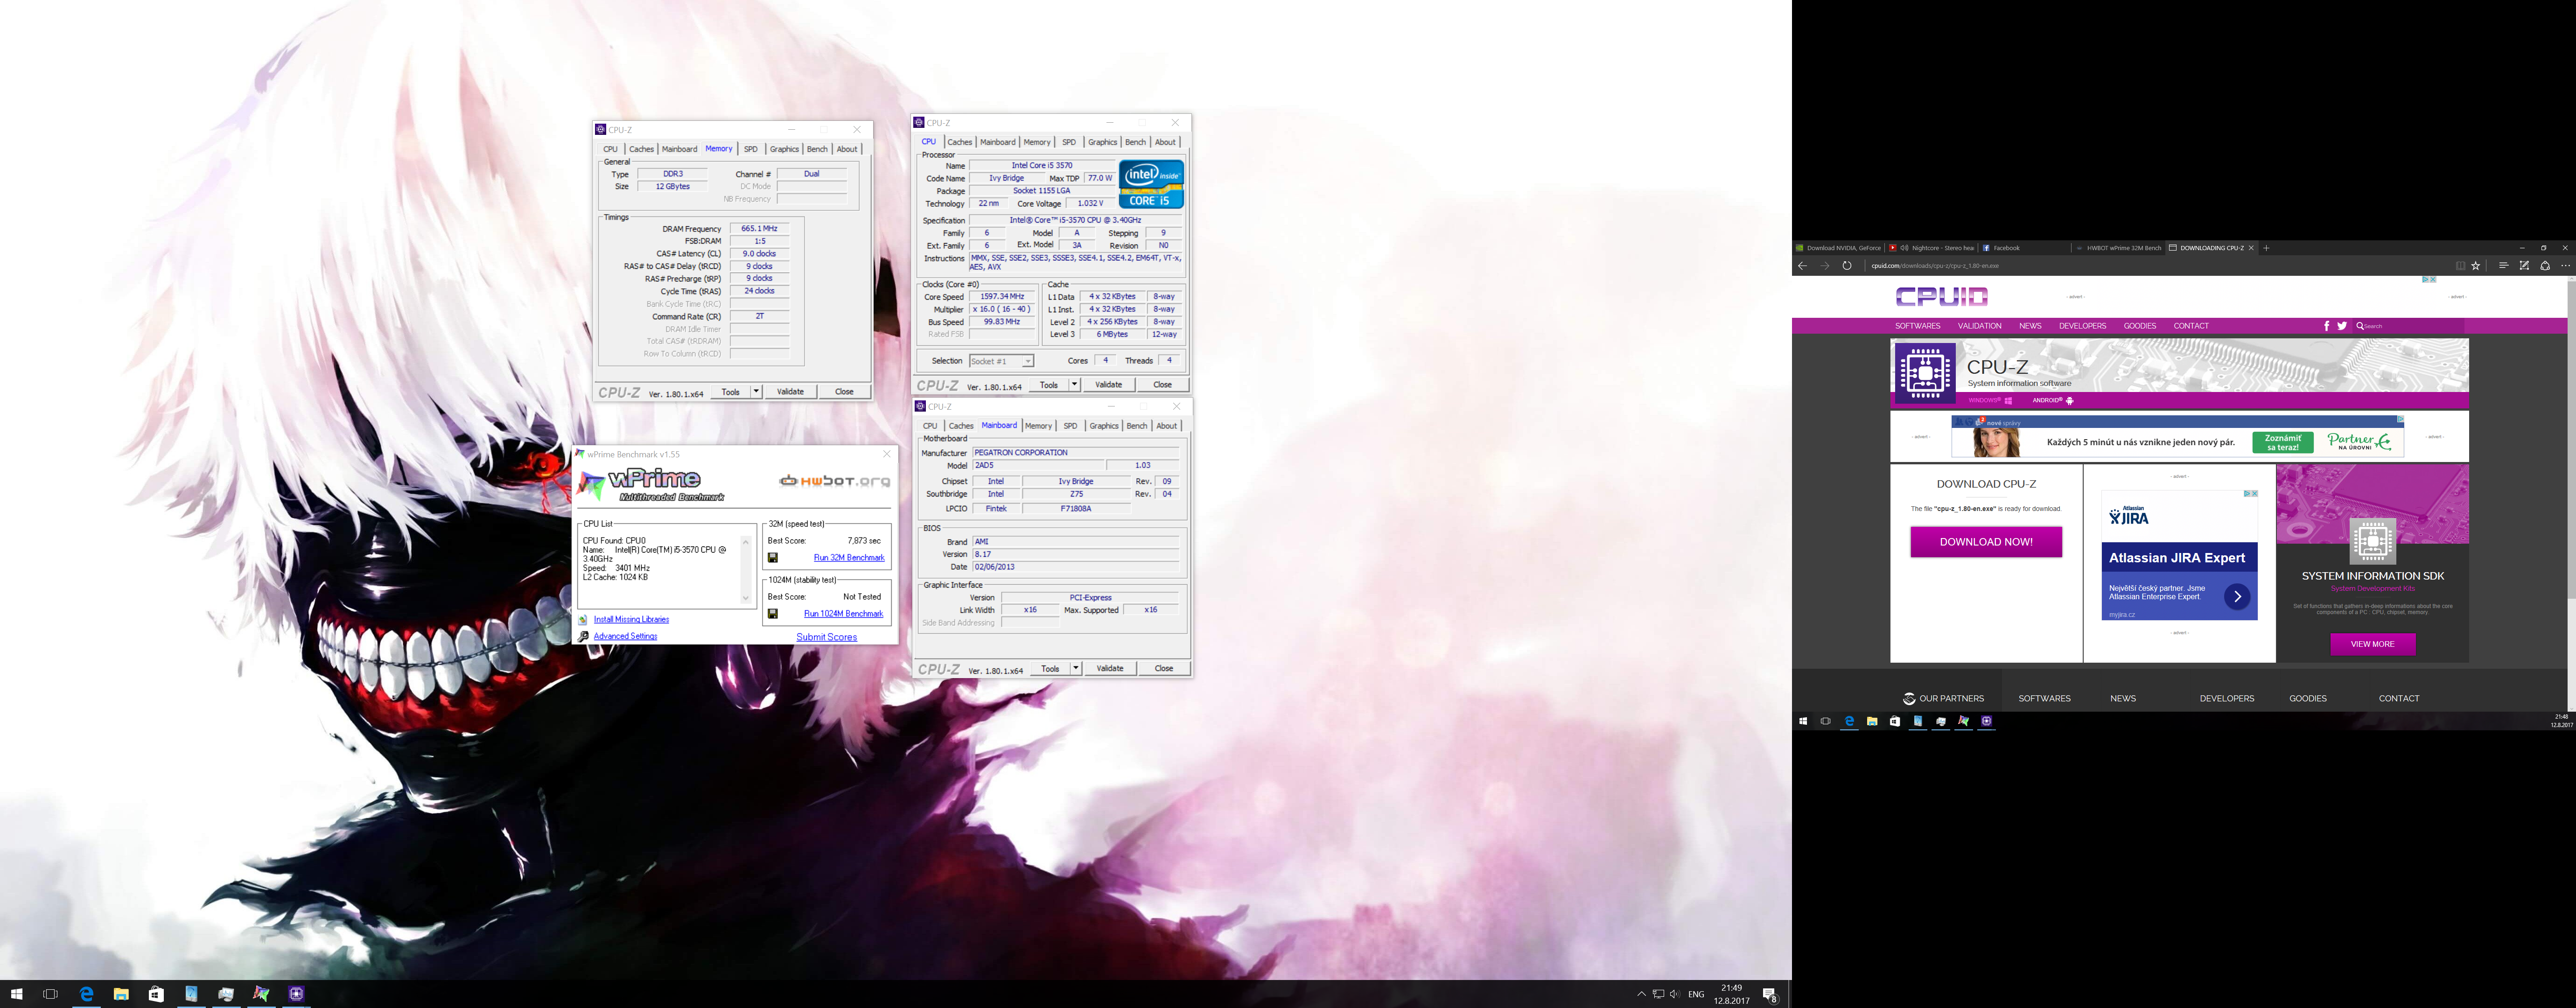Click the Edge browser back arrow
2576x1008 pixels.
pyautogui.click(x=1802, y=266)
